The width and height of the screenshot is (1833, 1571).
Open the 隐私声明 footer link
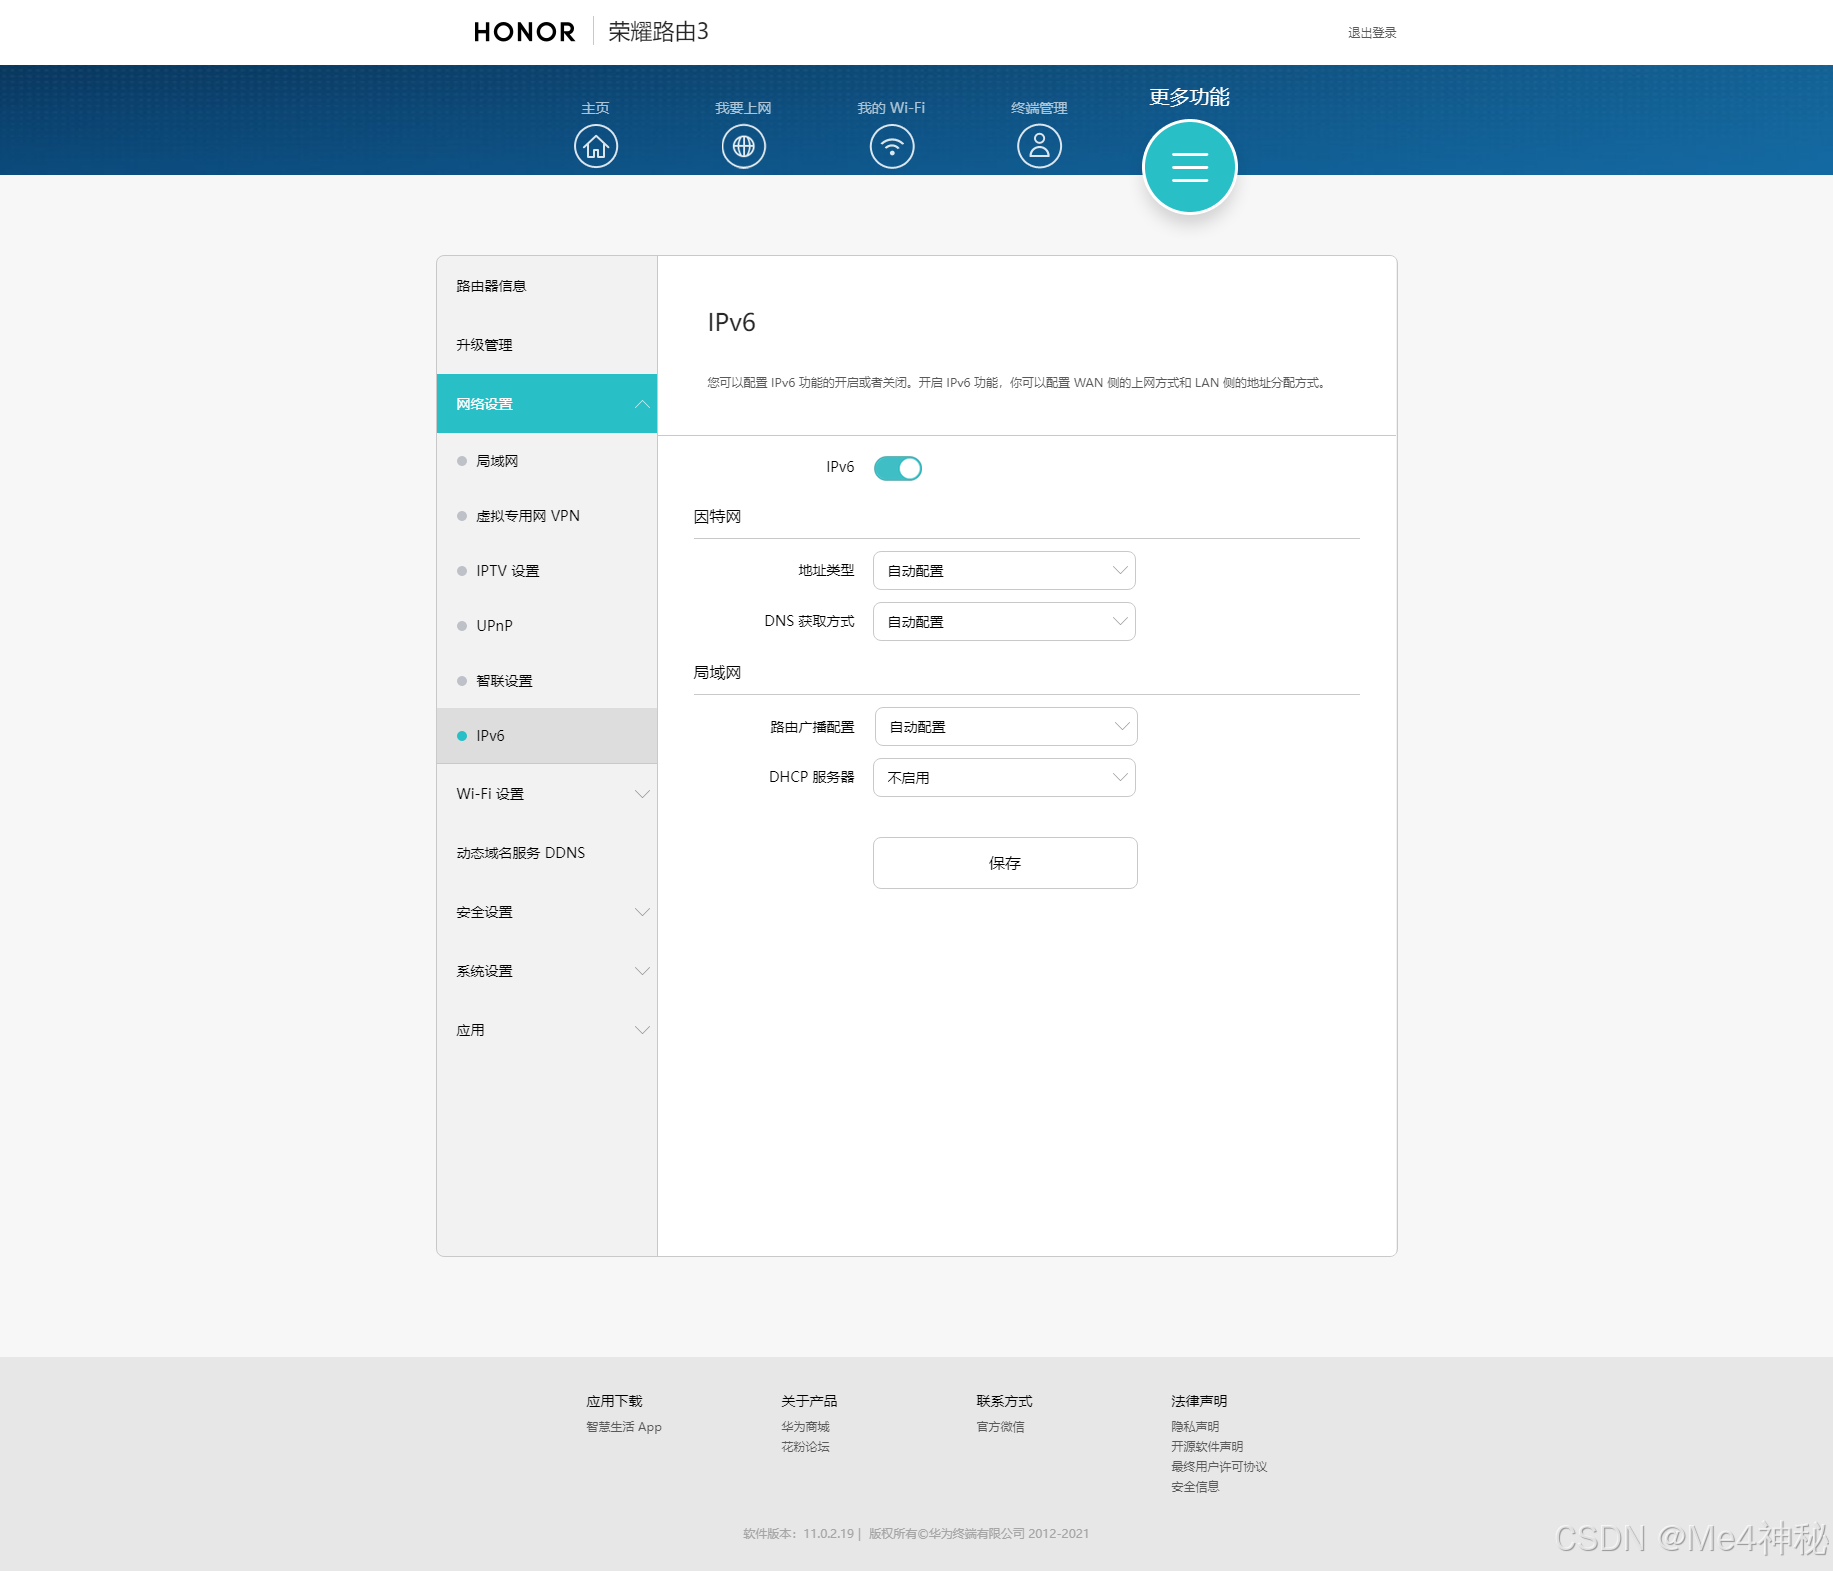coord(1195,1427)
